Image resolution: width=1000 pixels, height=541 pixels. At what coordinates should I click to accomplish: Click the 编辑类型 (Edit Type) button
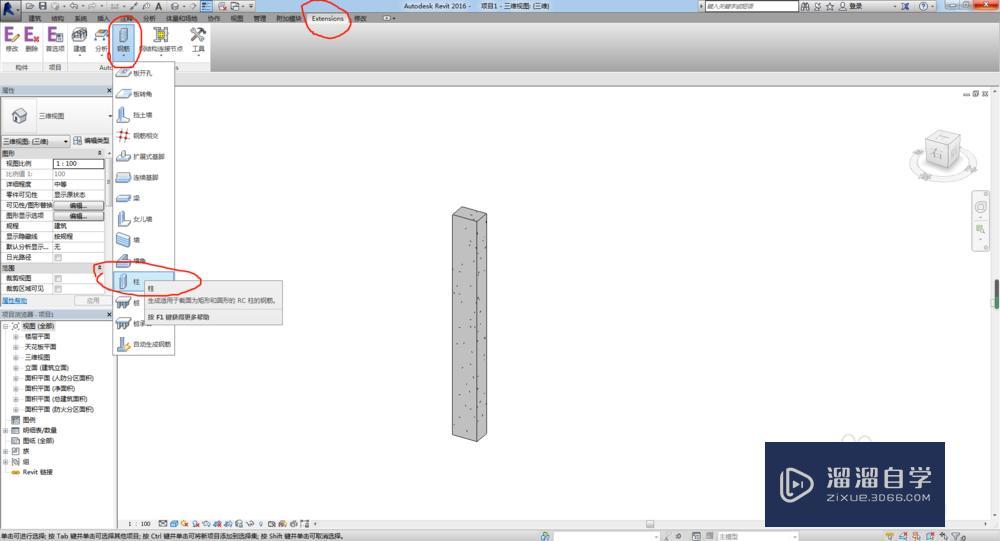(x=91, y=141)
